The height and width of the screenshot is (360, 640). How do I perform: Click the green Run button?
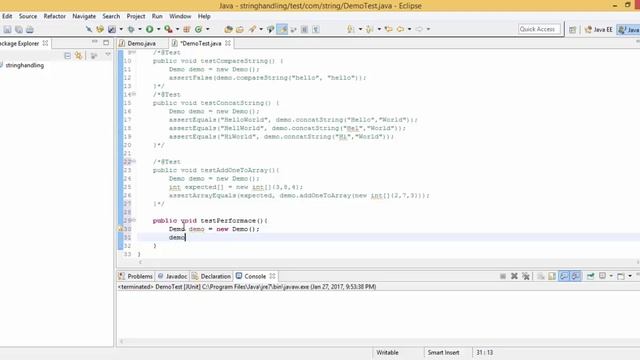[x=150, y=29]
